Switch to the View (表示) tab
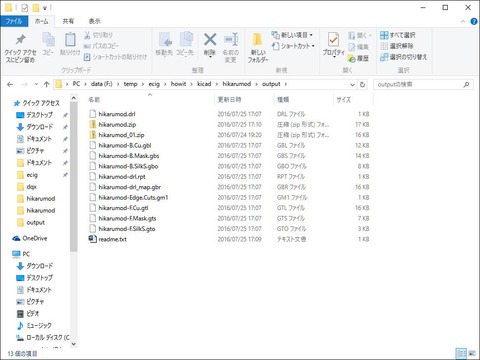 tap(94, 21)
